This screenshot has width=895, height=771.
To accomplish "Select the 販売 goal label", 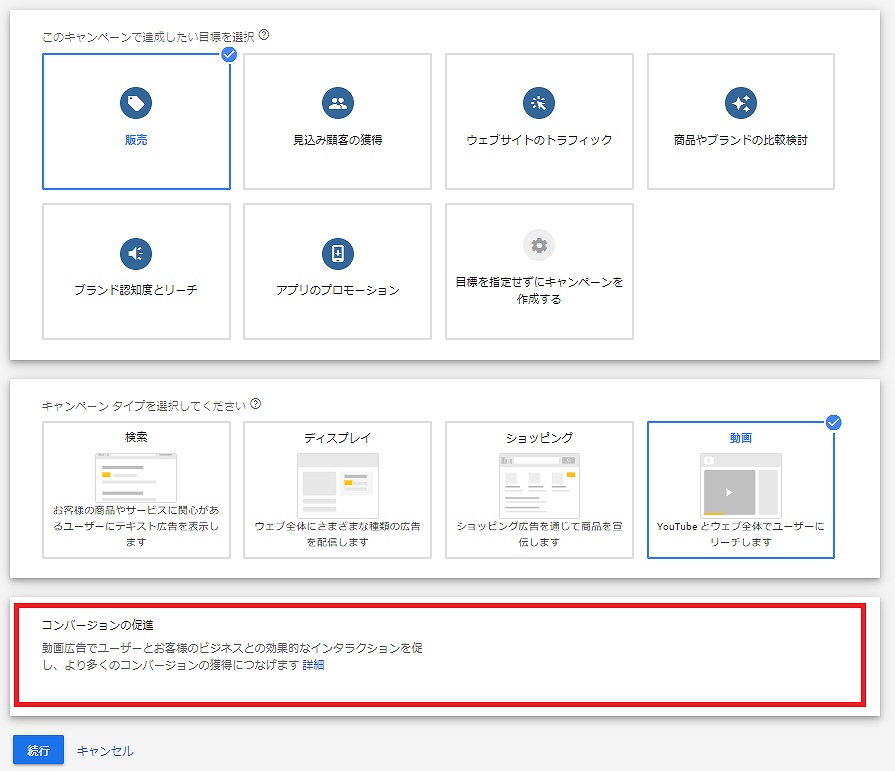I will point(136,140).
